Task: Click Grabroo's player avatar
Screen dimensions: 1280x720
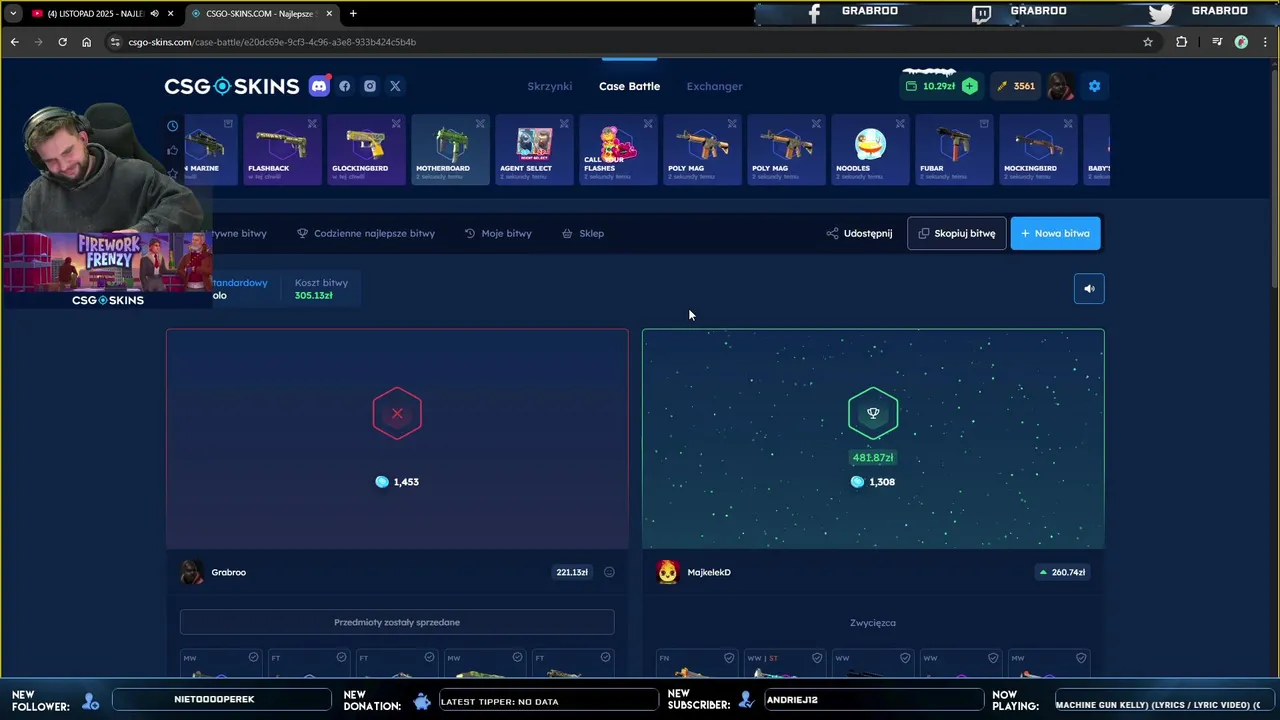Action: pos(191,572)
